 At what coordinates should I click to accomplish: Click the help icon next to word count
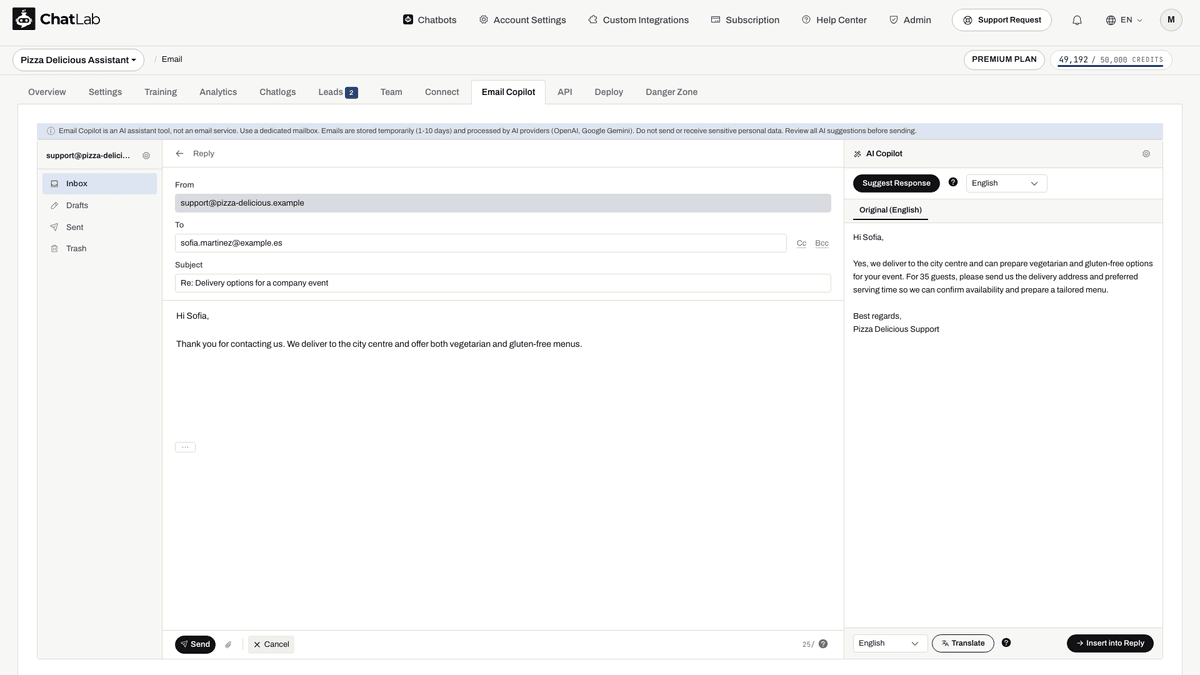point(823,644)
